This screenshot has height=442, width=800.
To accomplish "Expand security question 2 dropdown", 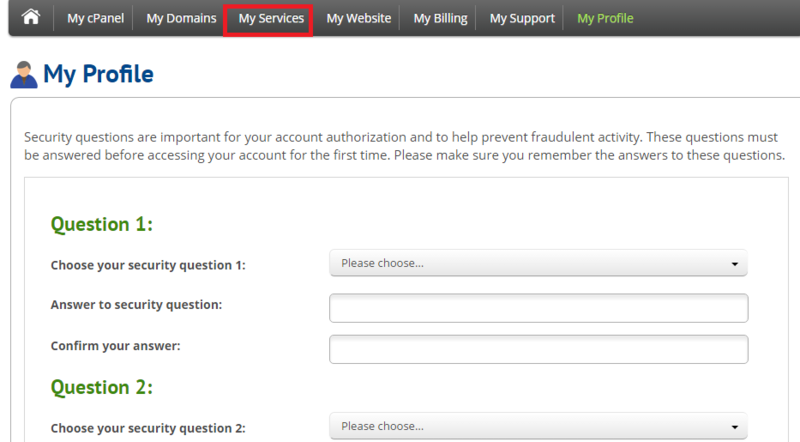I will tap(538, 427).
